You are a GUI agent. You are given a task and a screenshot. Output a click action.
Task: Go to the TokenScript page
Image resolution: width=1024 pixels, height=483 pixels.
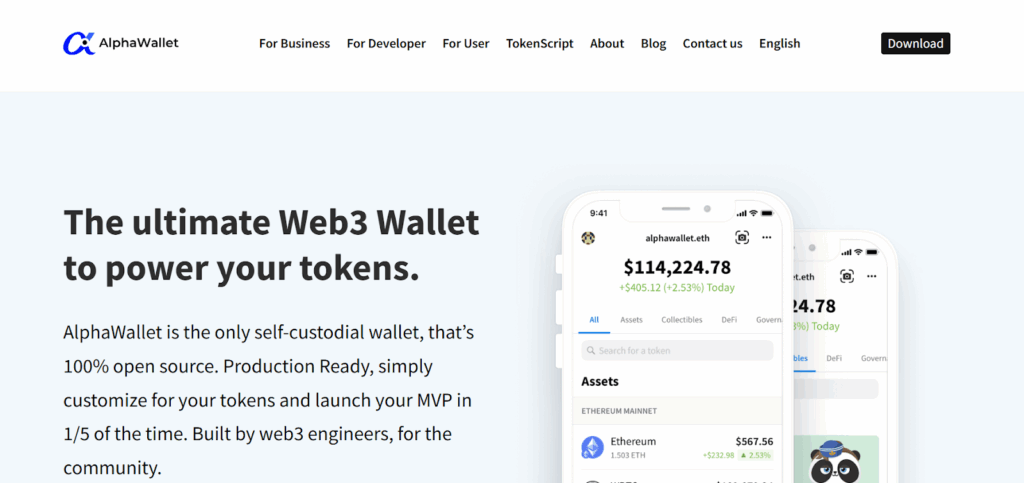(x=539, y=43)
